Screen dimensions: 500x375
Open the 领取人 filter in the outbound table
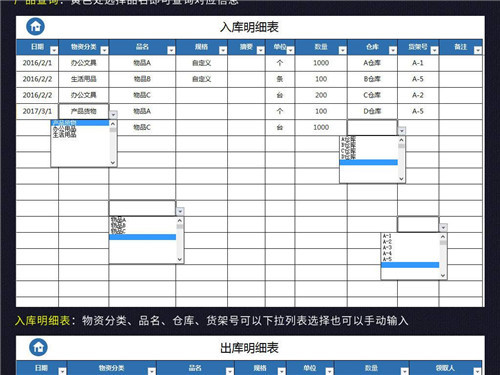click(477, 371)
